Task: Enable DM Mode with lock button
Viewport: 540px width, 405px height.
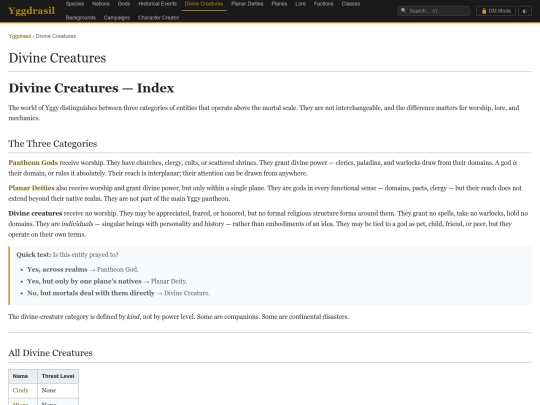Action: [x=496, y=11]
